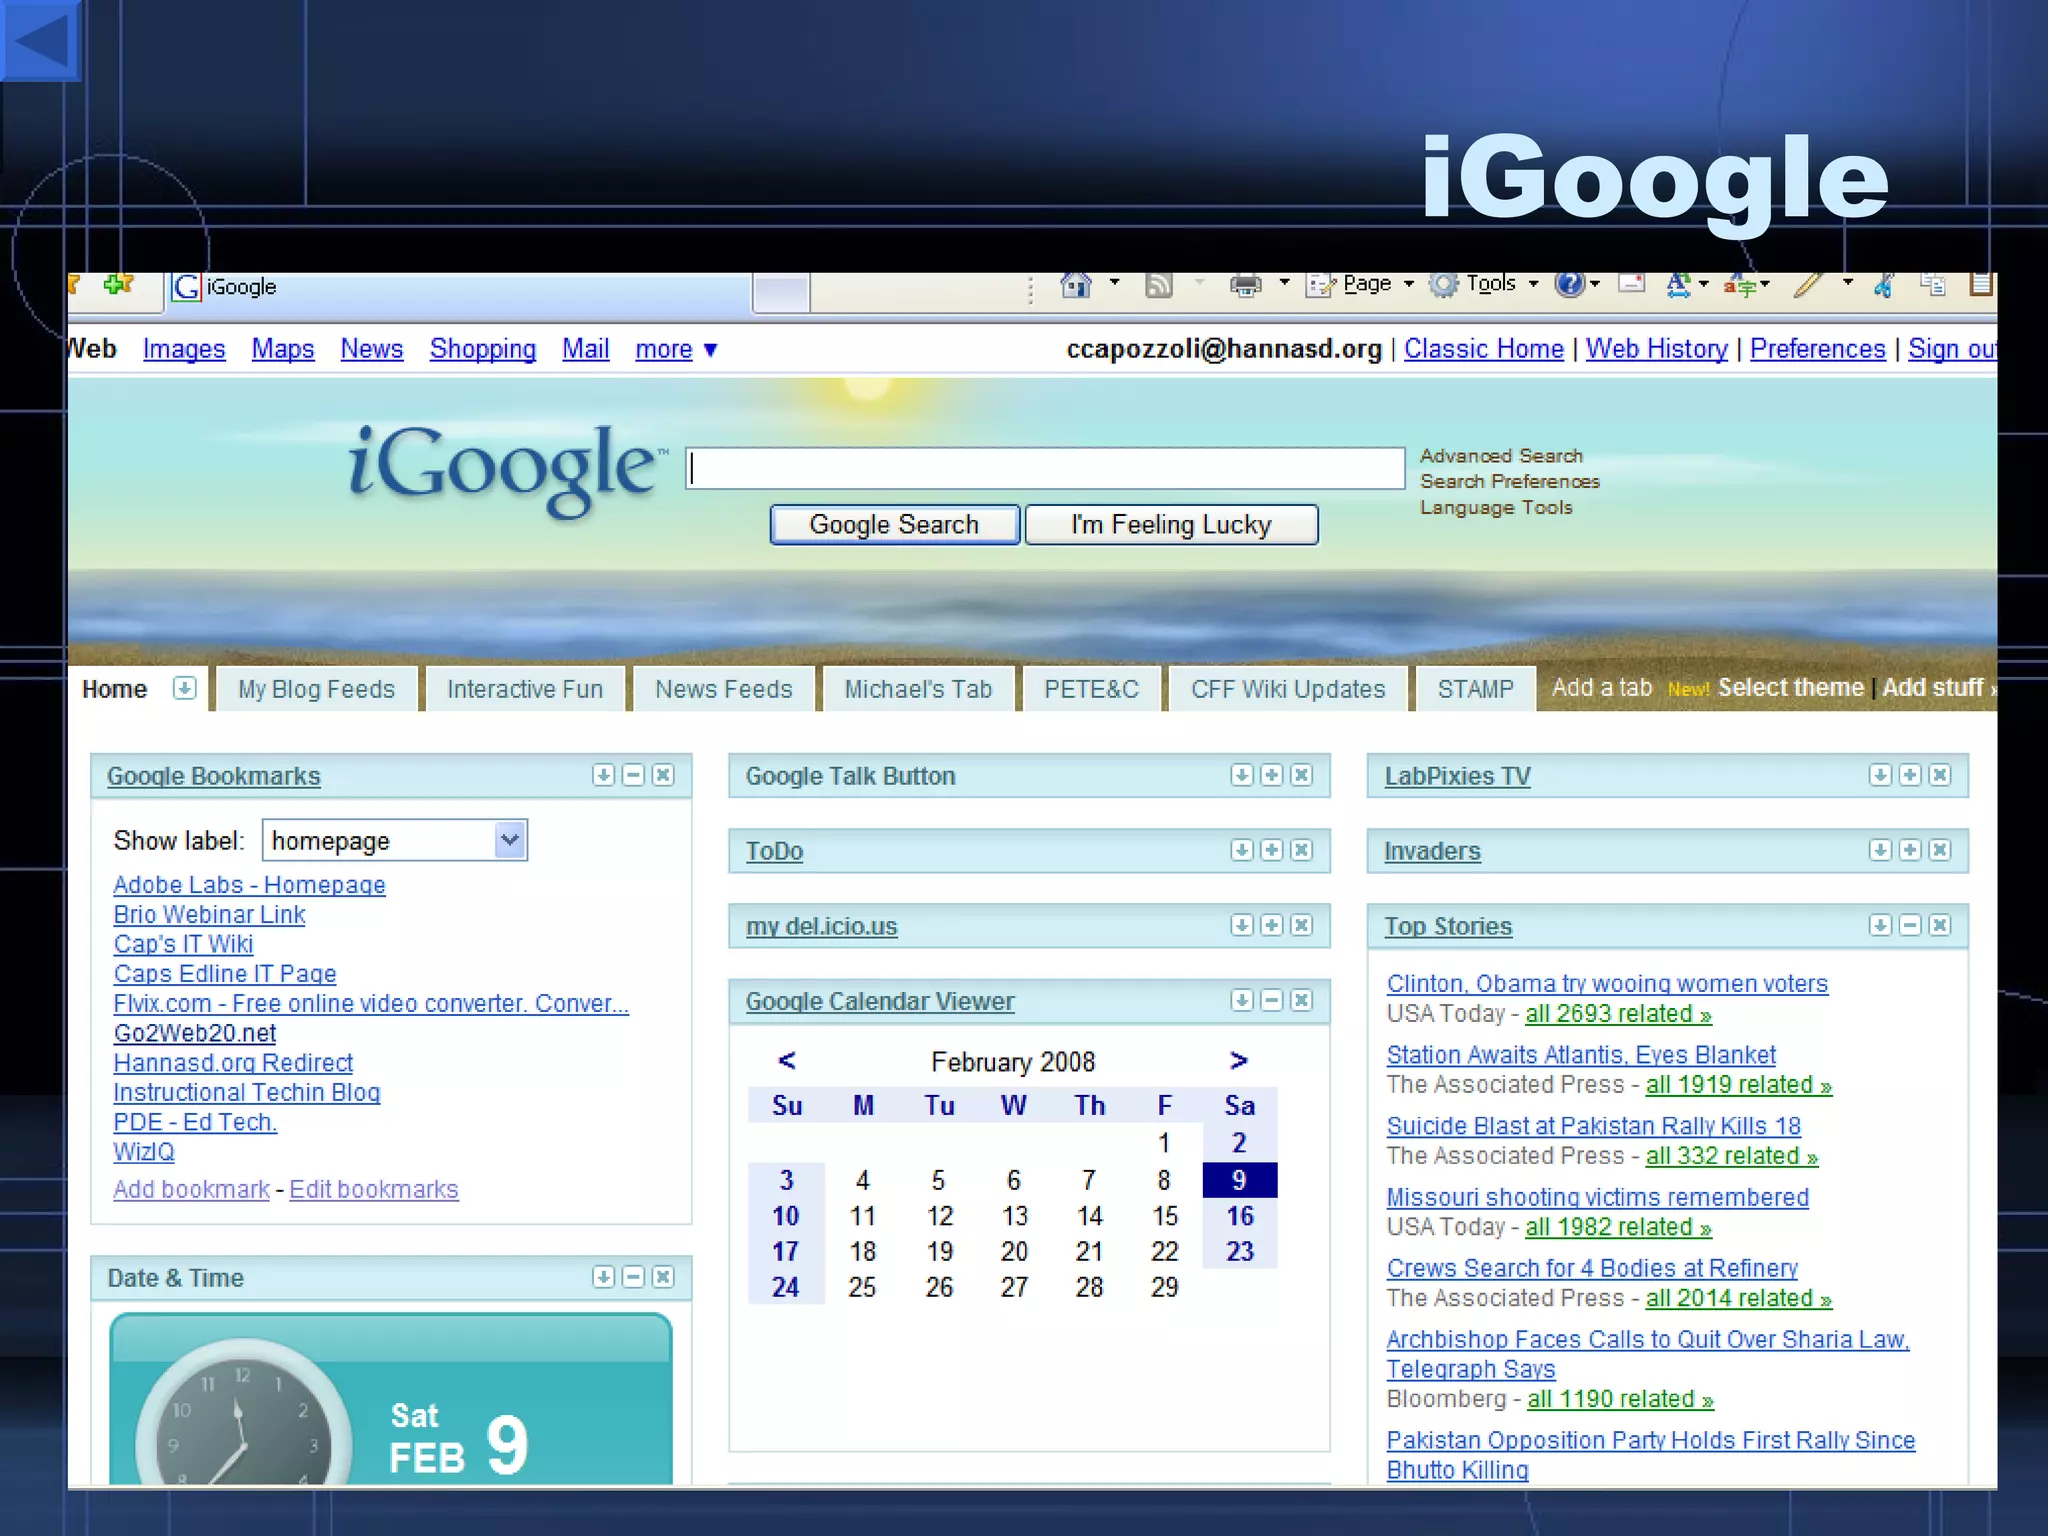Open the 'more' services dropdown
Viewport: 2048px width, 1536px height.
click(x=677, y=349)
